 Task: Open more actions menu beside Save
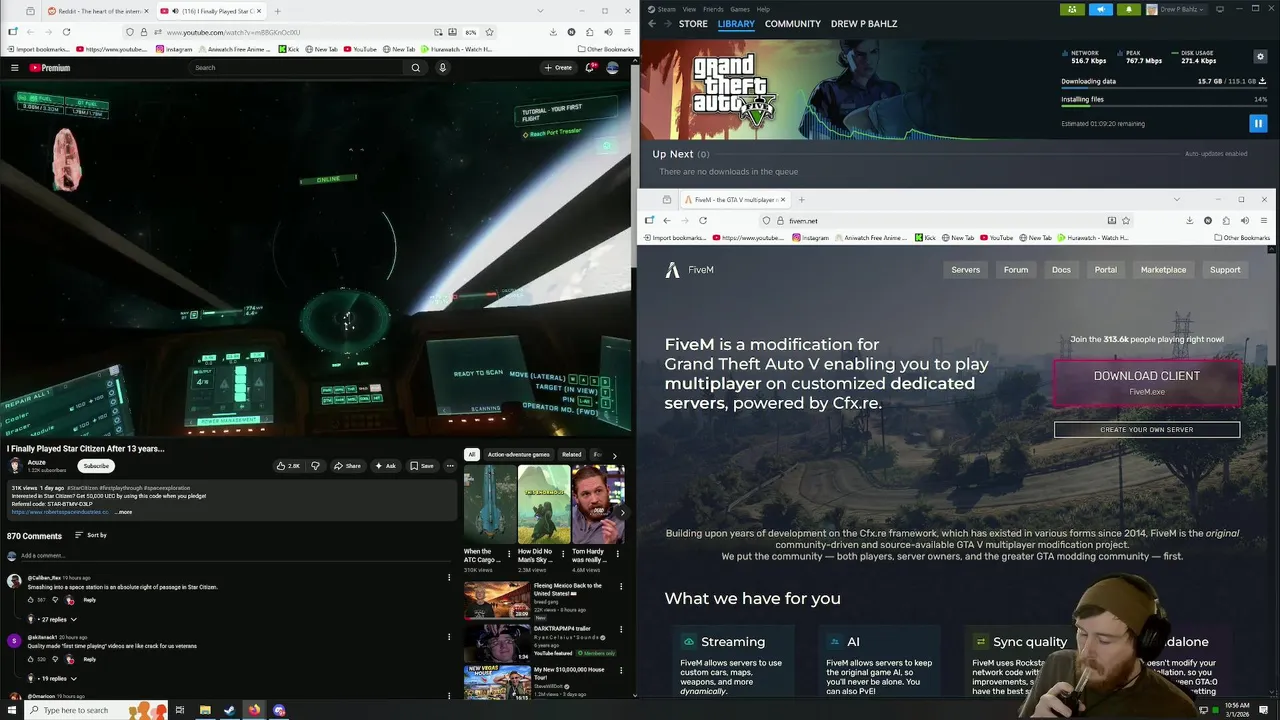pyautogui.click(x=450, y=466)
